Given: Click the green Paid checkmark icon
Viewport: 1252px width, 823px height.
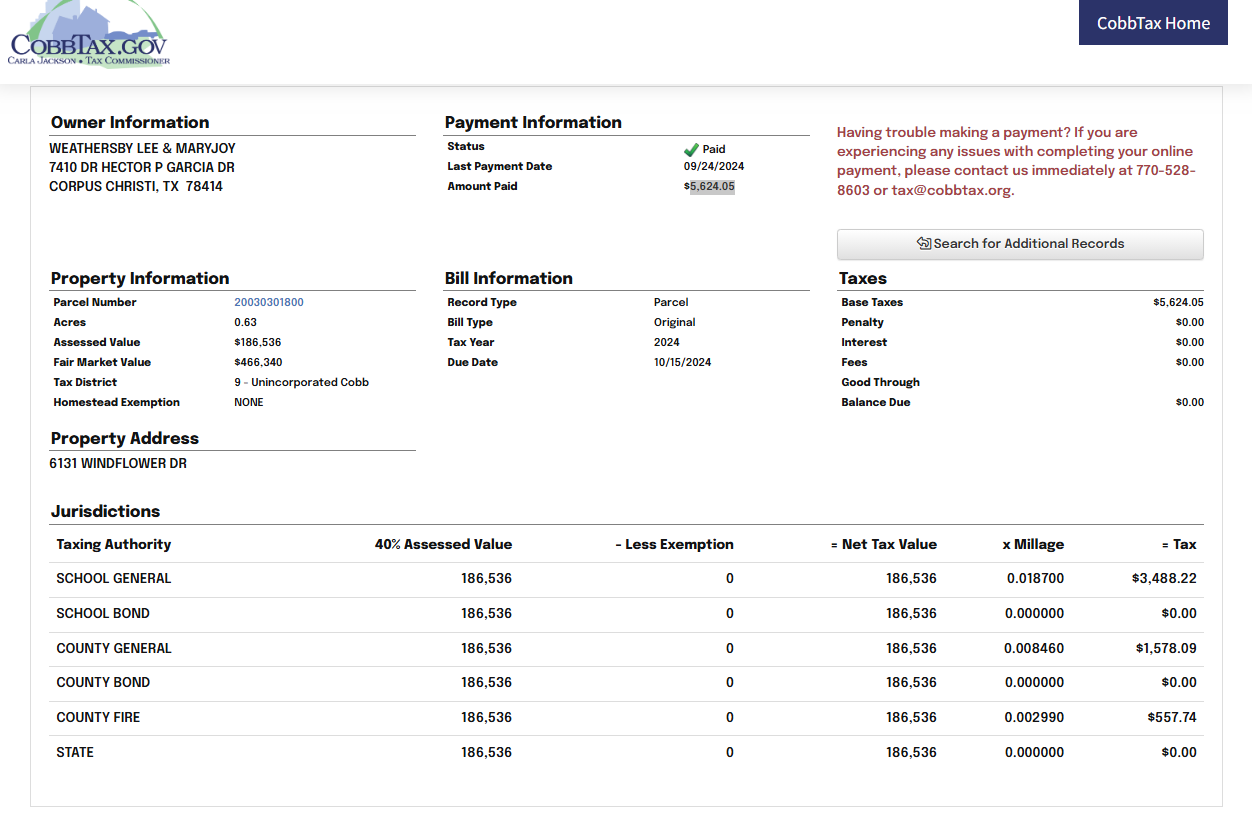Looking at the screenshot, I should [691, 149].
